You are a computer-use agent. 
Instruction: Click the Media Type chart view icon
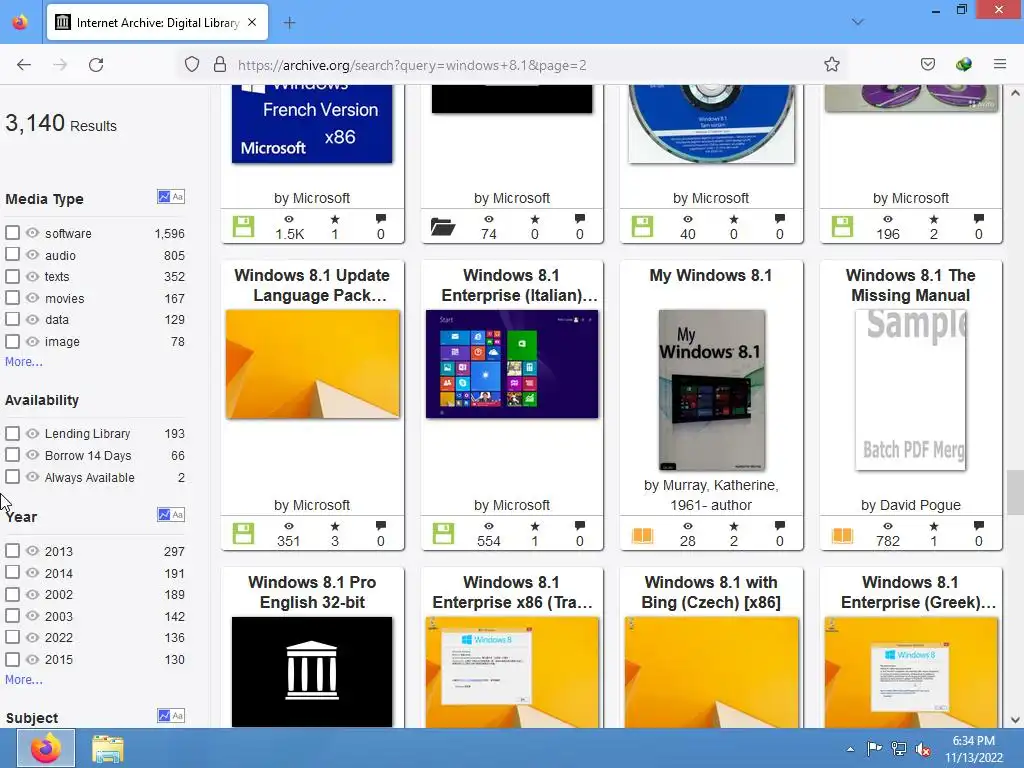point(164,197)
